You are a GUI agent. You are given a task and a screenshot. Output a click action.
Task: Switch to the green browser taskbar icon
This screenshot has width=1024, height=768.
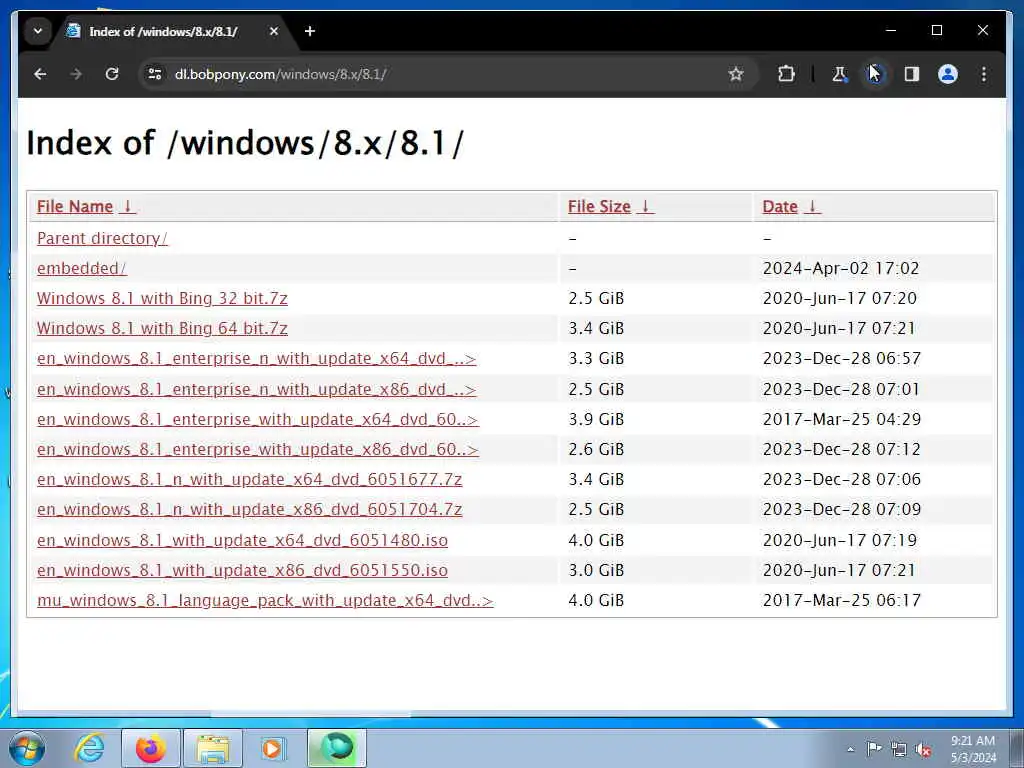click(x=337, y=748)
